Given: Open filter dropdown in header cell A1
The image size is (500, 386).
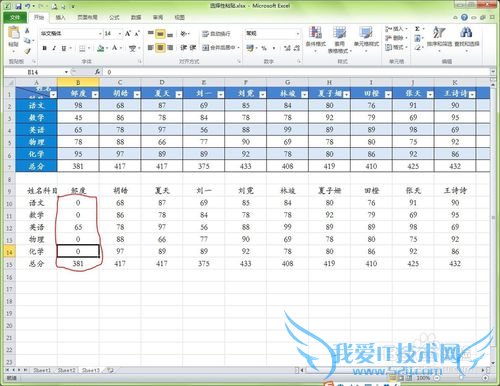Looking at the screenshot, I should [53, 95].
